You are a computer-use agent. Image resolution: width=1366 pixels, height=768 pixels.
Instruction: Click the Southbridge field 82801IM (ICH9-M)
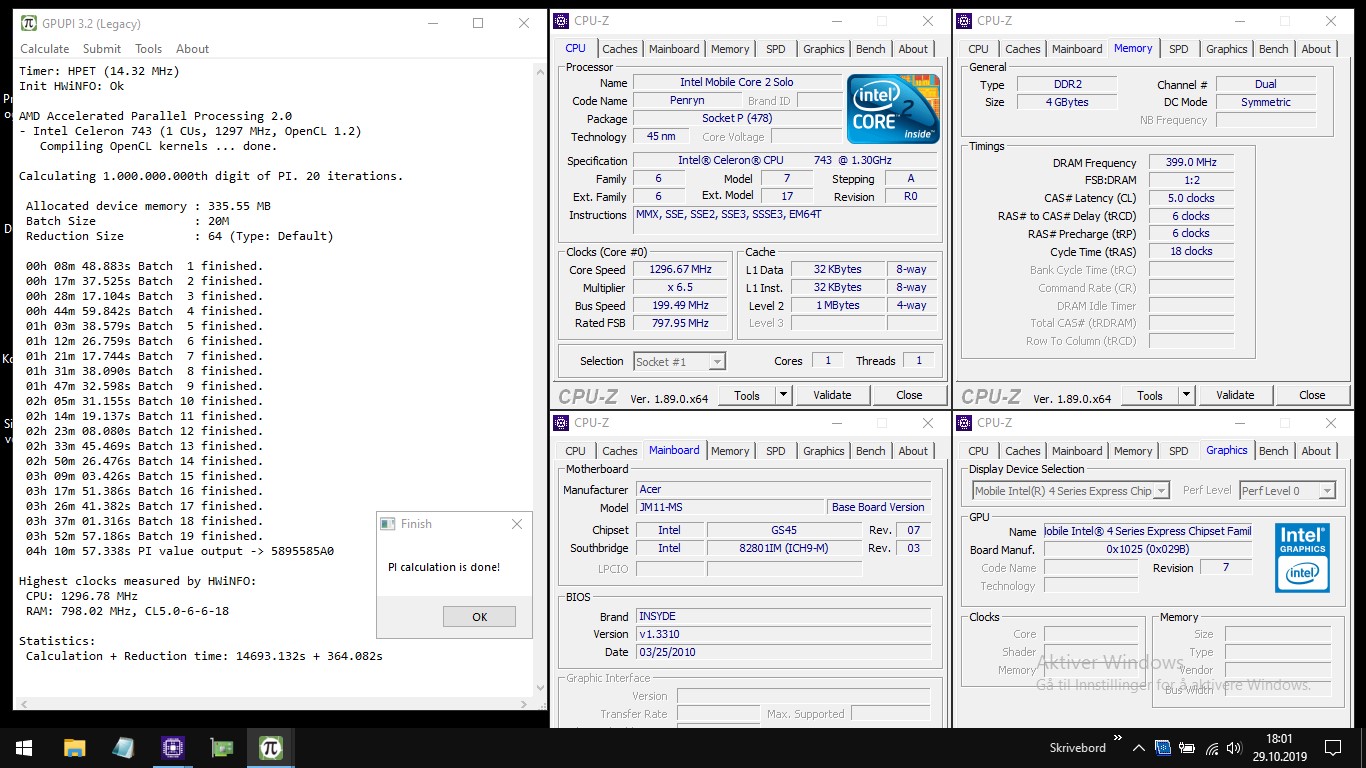(x=784, y=549)
